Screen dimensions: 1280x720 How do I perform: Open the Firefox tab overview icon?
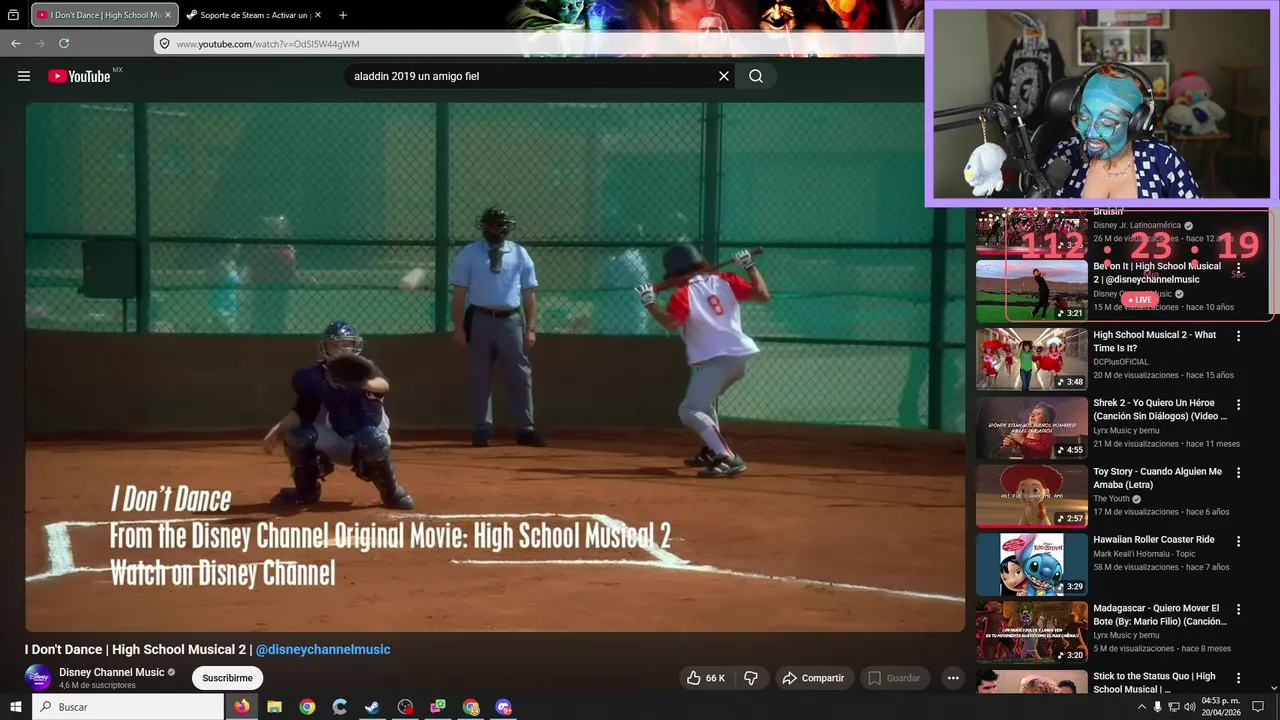tap(13, 15)
